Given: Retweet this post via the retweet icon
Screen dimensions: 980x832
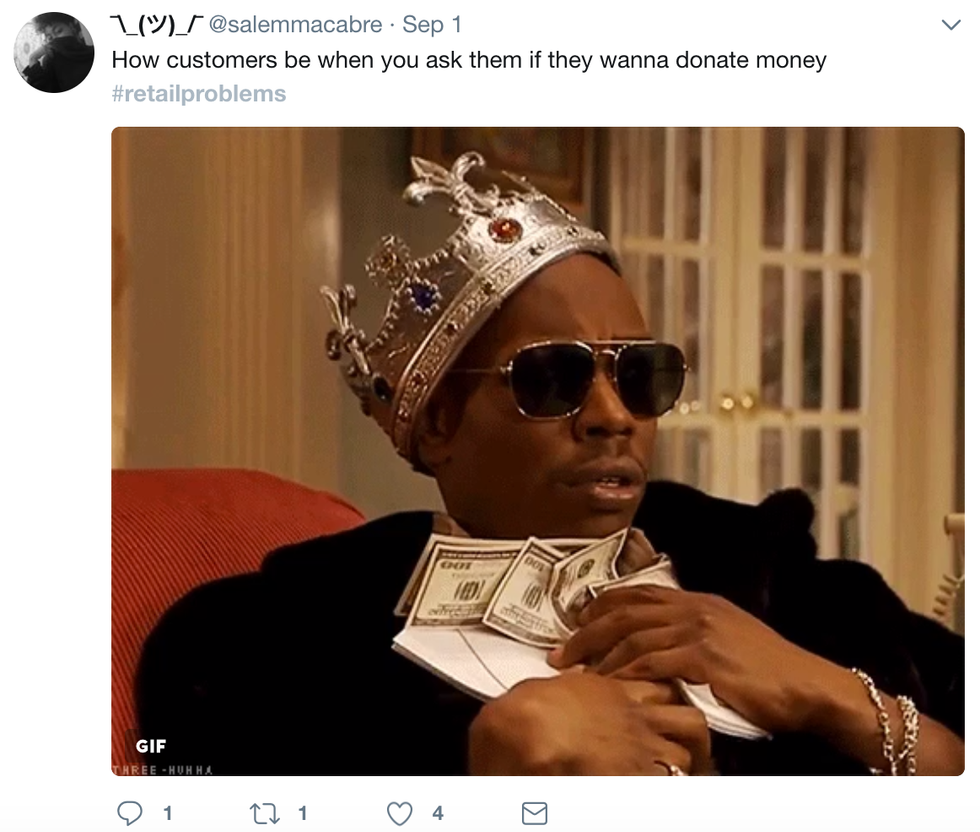Looking at the screenshot, I should pyautogui.click(x=264, y=813).
